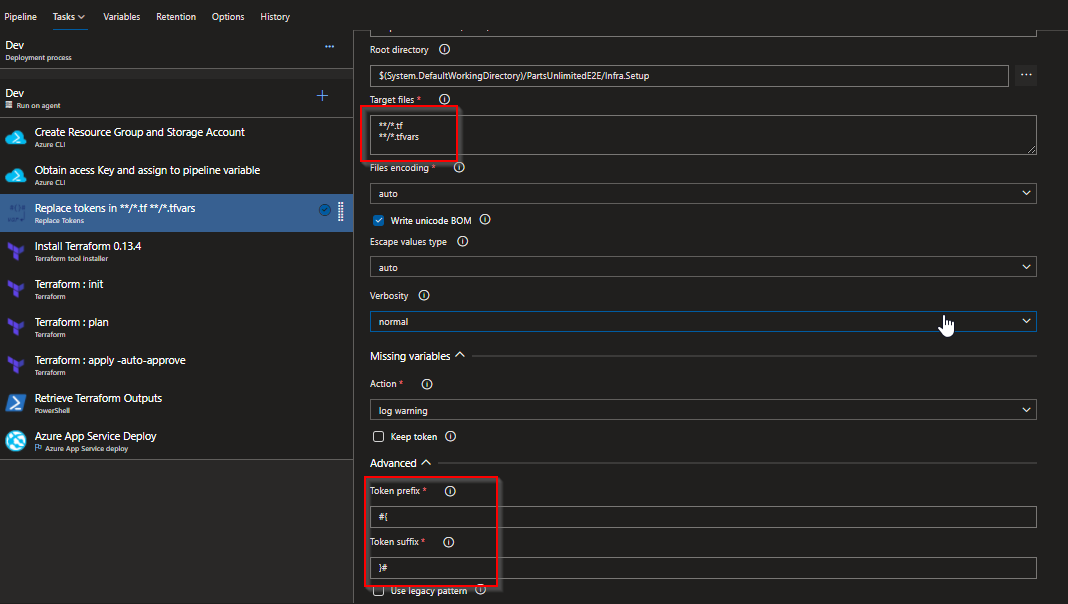Click Files encoding info icon
This screenshot has height=604, width=1068.
click(459, 168)
